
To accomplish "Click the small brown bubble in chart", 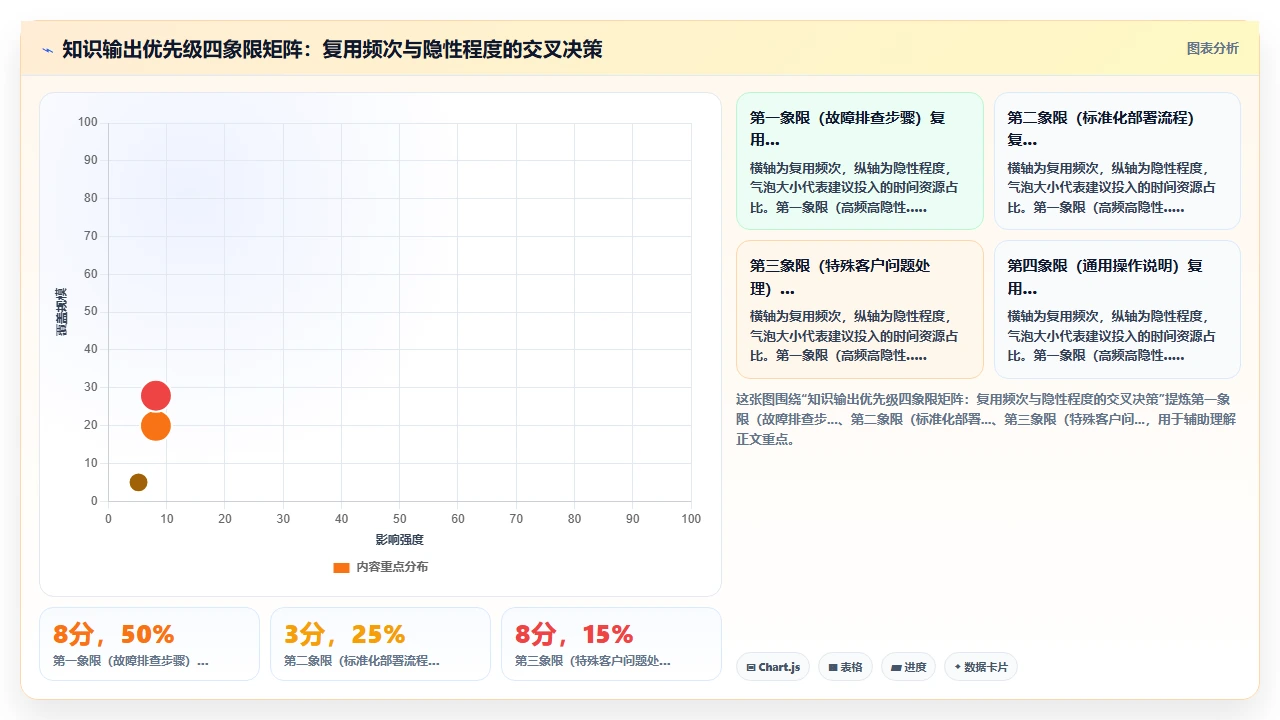I will 138,482.
